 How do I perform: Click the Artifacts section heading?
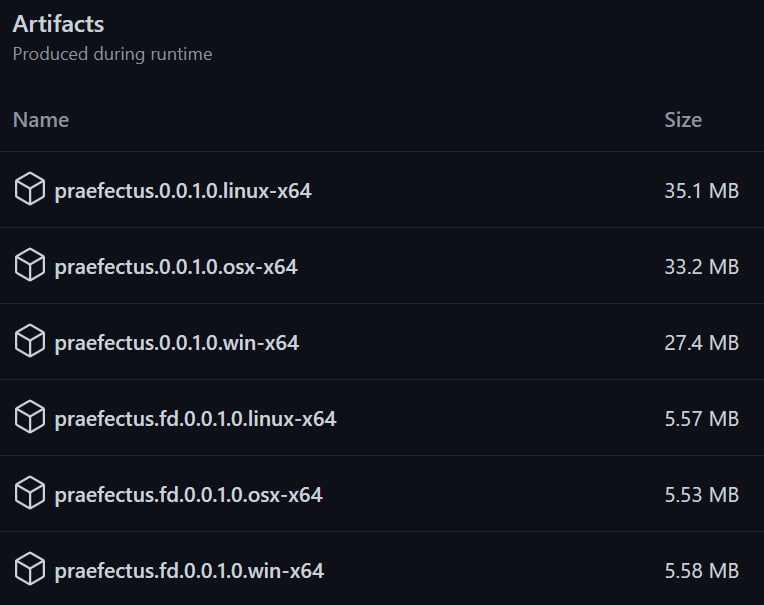[58, 24]
